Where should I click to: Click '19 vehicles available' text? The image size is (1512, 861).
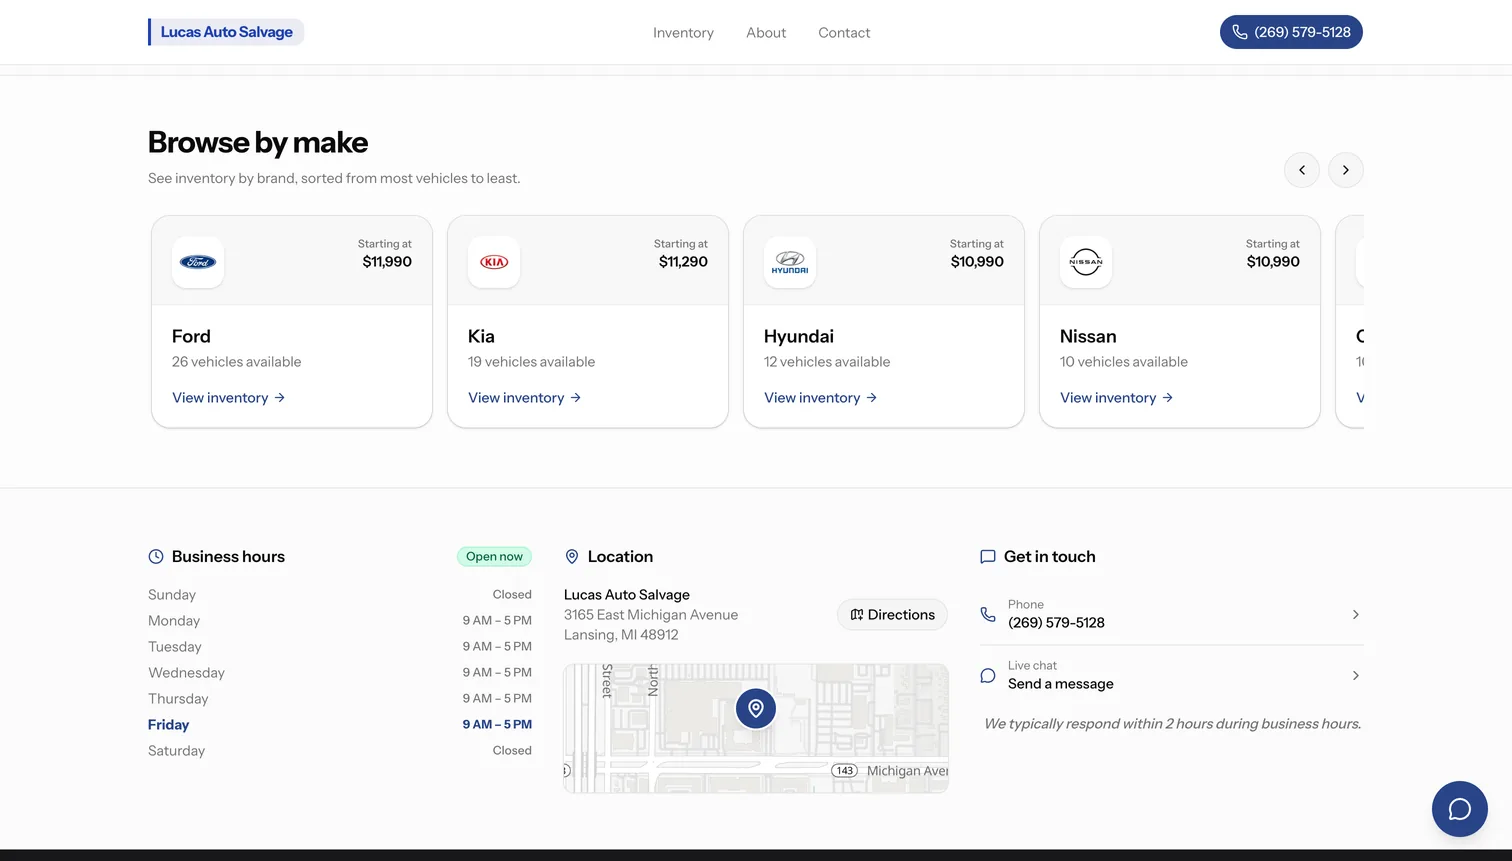[x=531, y=362]
